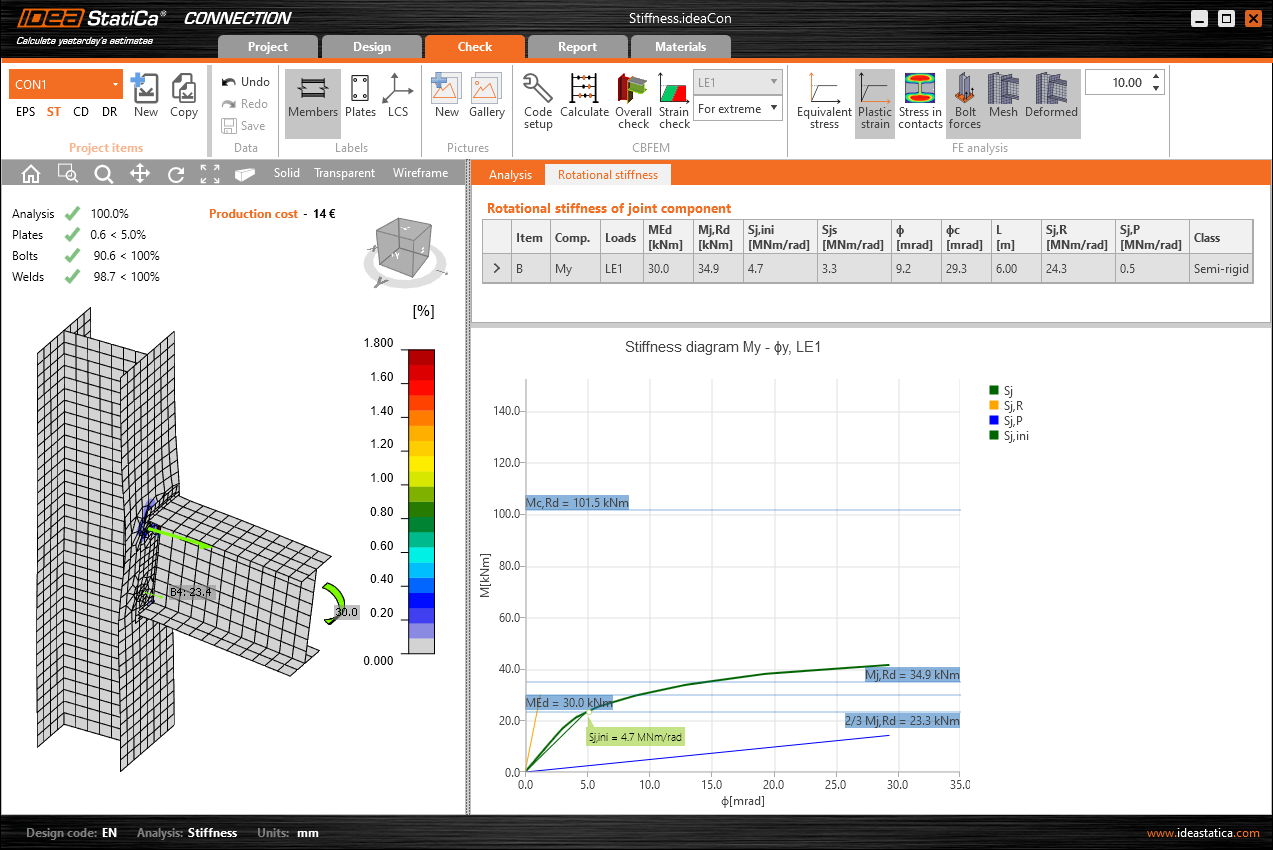
Task: Switch to the Report tab
Action: coord(577,47)
